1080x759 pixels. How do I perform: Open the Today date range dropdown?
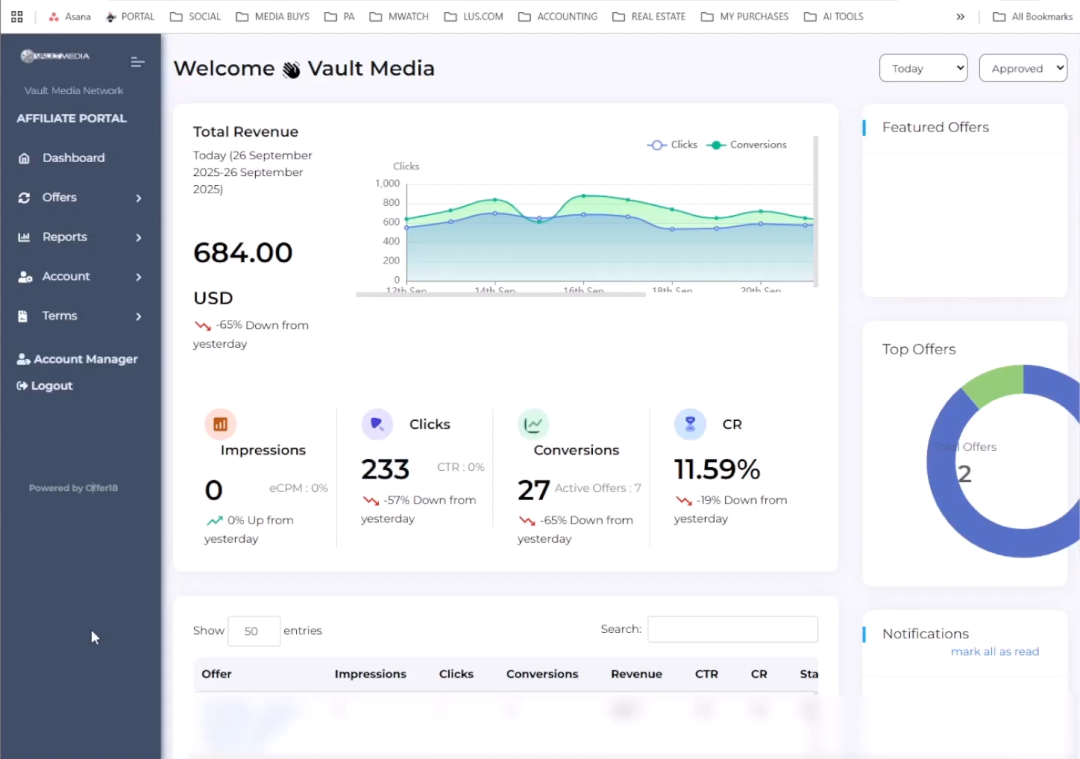click(922, 68)
